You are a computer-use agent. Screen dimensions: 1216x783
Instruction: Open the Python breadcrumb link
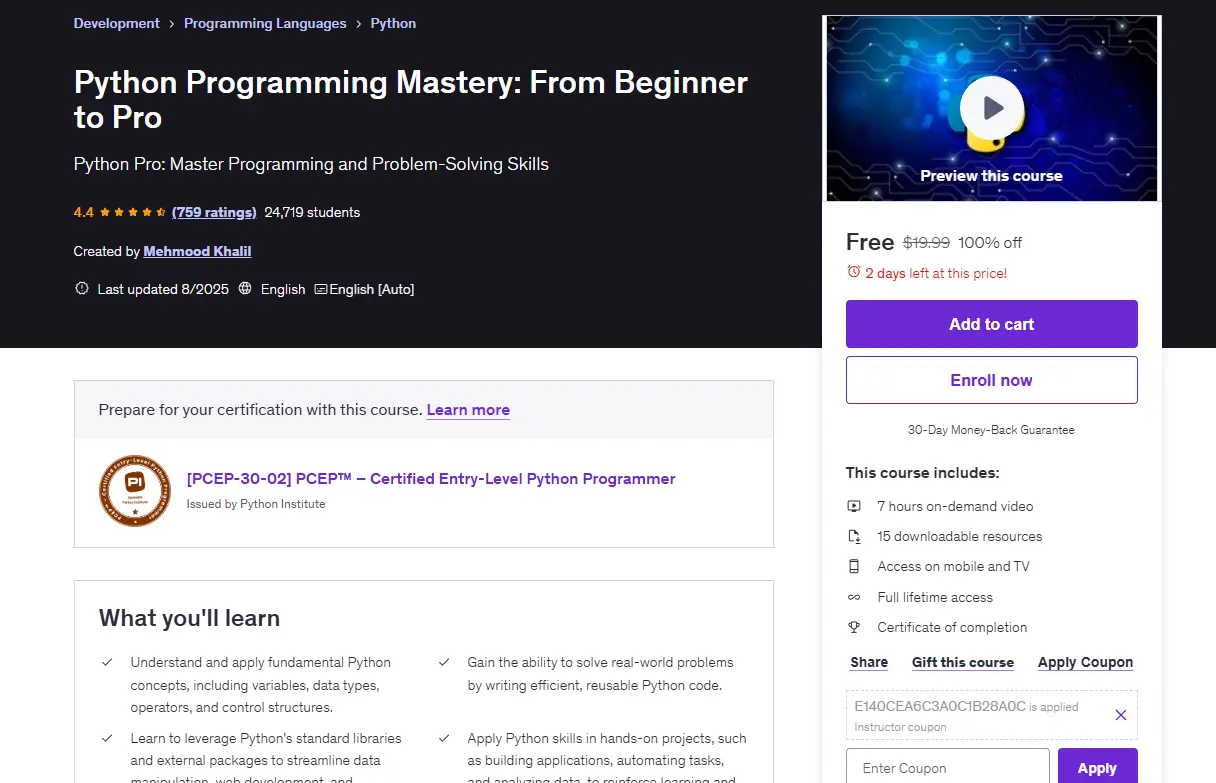coord(393,23)
